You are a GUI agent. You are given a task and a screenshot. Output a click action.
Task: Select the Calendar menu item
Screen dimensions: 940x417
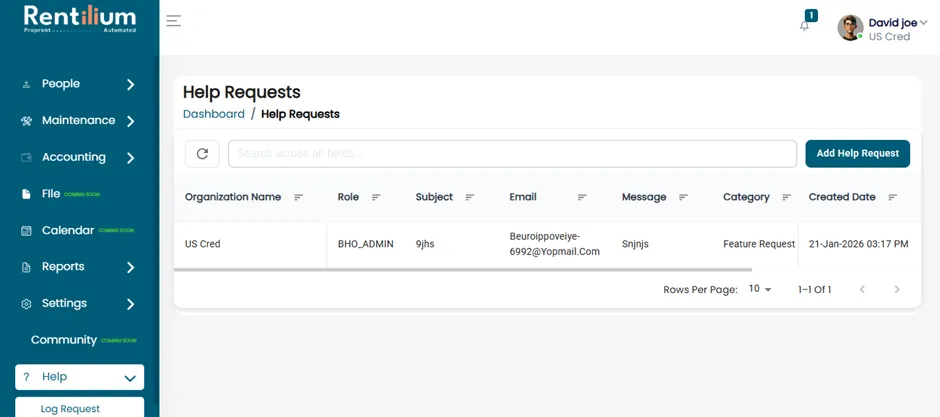[x=79, y=231]
